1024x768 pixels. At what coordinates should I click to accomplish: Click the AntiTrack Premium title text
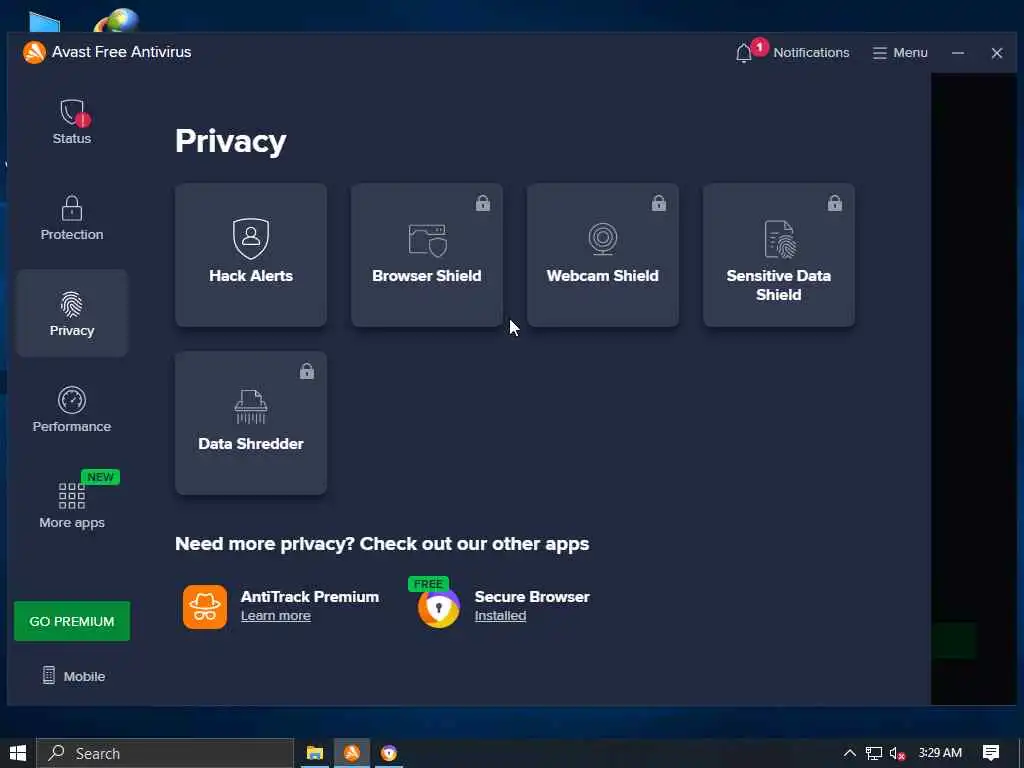tap(310, 597)
